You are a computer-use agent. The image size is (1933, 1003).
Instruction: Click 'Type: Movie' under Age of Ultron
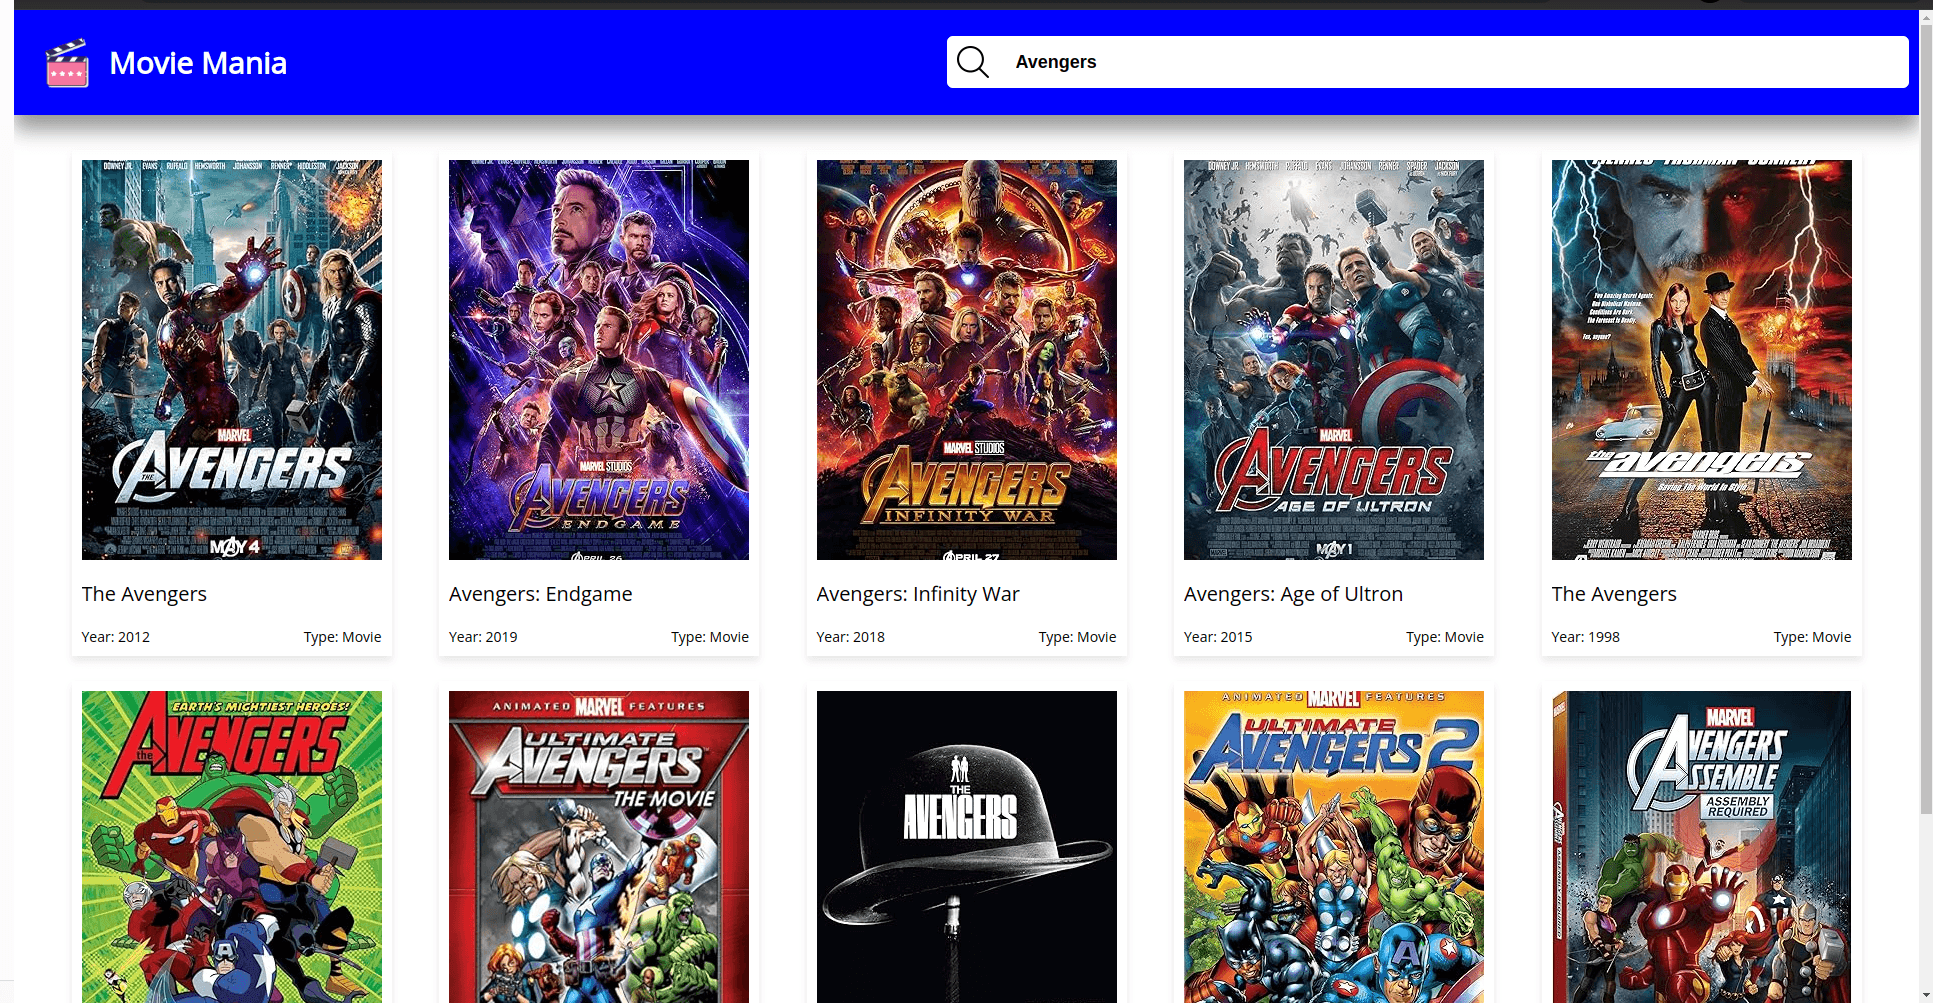point(1445,637)
